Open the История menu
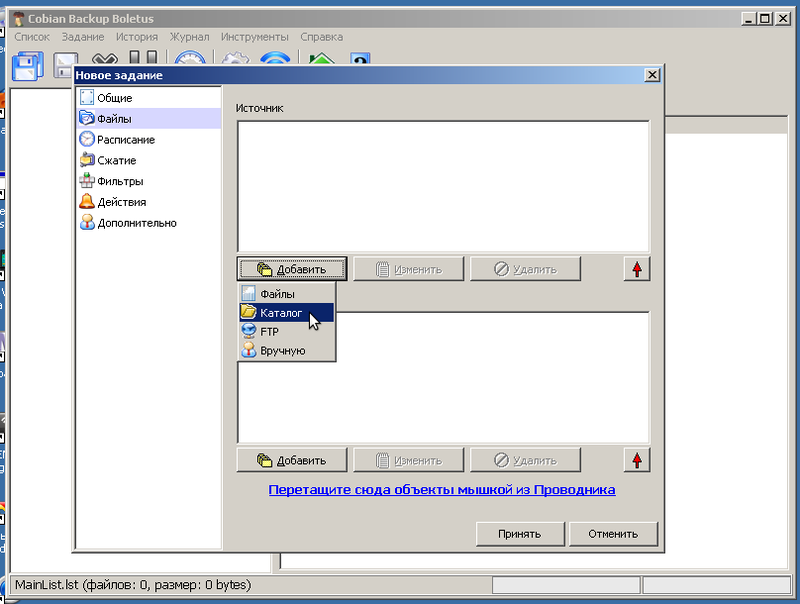This screenshot has height=604, width=800. tap(137, 37)
